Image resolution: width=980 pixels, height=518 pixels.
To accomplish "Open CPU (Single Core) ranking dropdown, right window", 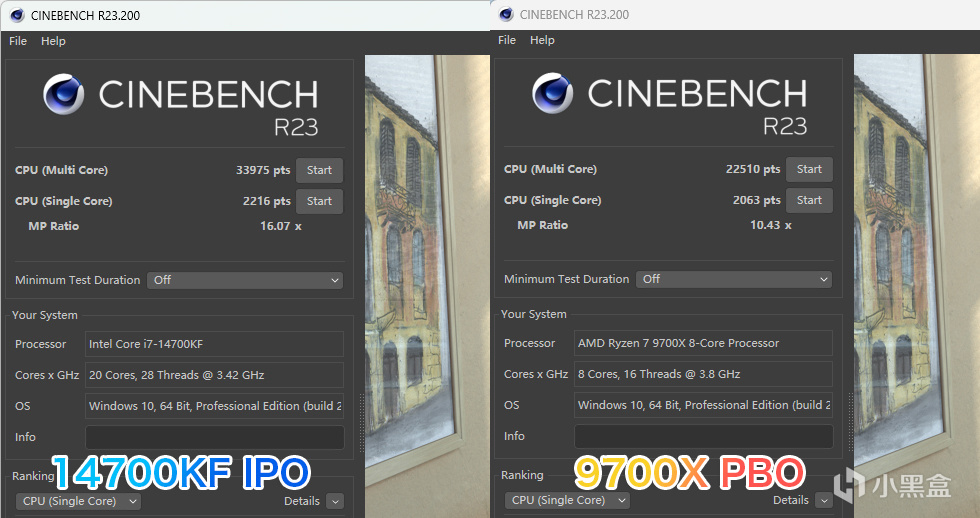I will tap(567, 500).
